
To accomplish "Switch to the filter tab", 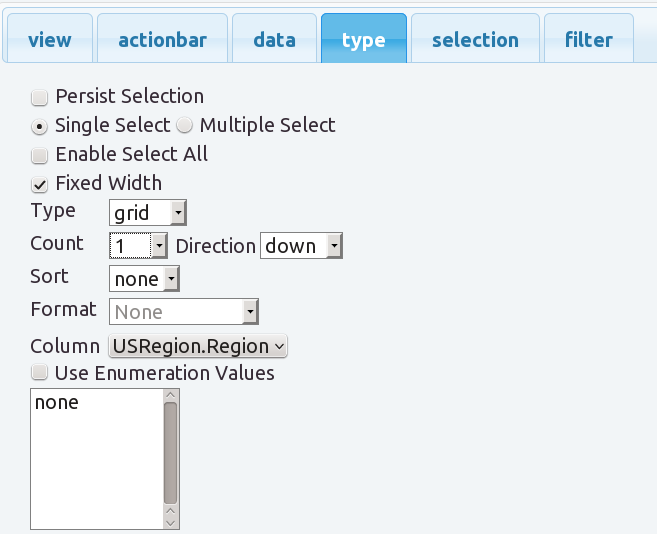I will point(589,40).
